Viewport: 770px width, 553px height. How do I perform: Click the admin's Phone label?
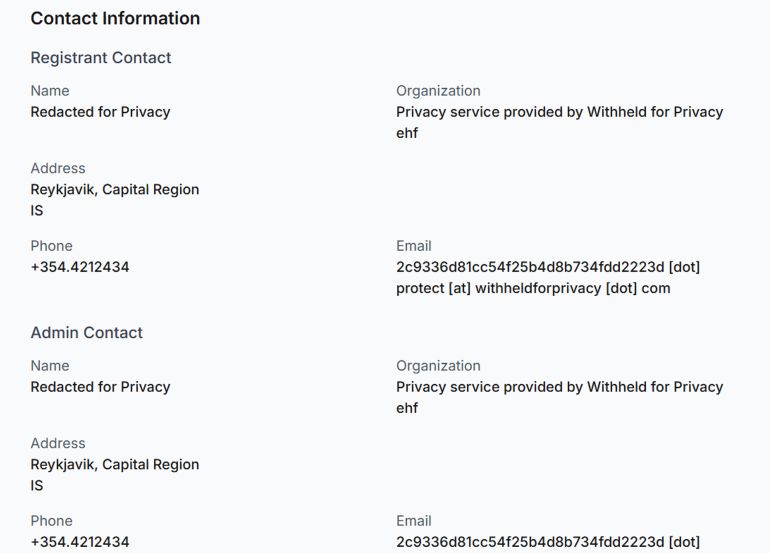click(x=51, y=521)
